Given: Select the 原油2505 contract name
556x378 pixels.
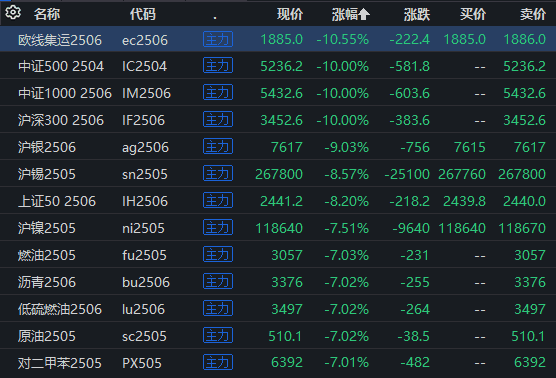Looking at the screenshot, I should pyautogui.click(x=47, y=336).
